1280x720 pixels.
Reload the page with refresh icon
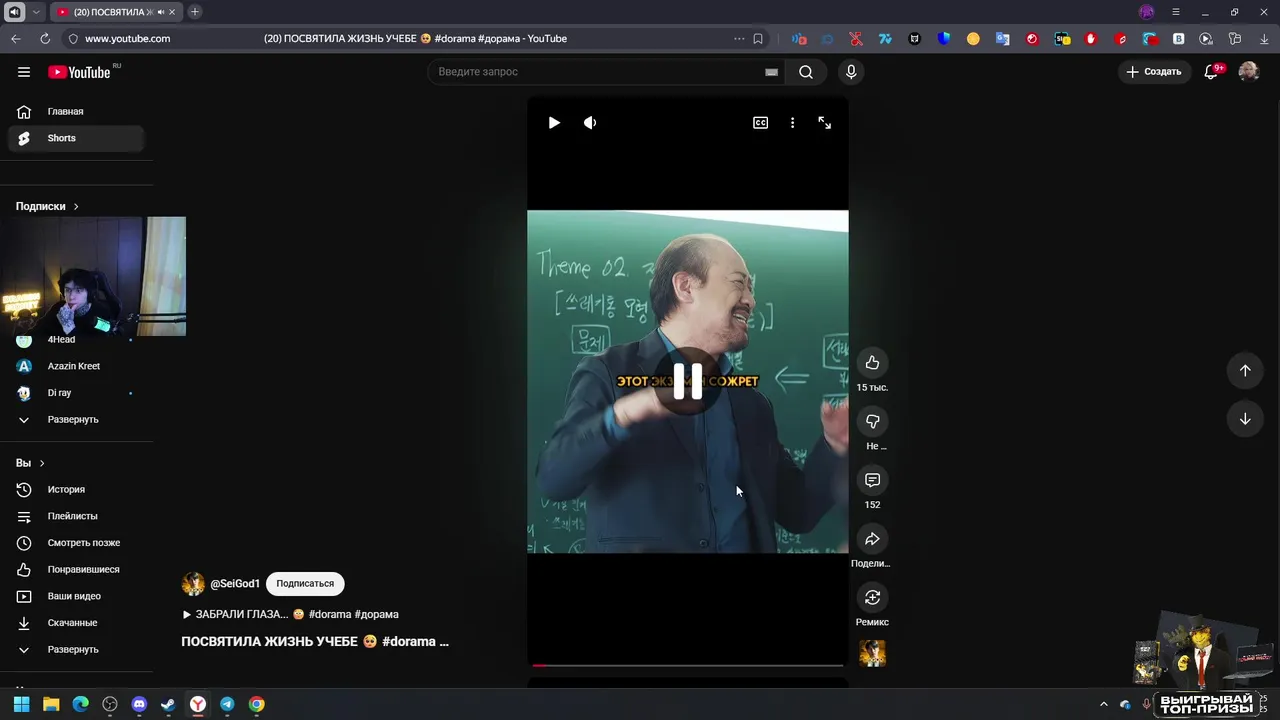pos(45,39)
